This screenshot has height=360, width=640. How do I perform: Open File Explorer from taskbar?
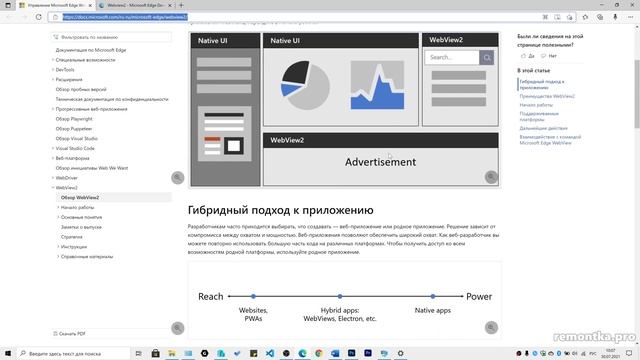(172, 353)
